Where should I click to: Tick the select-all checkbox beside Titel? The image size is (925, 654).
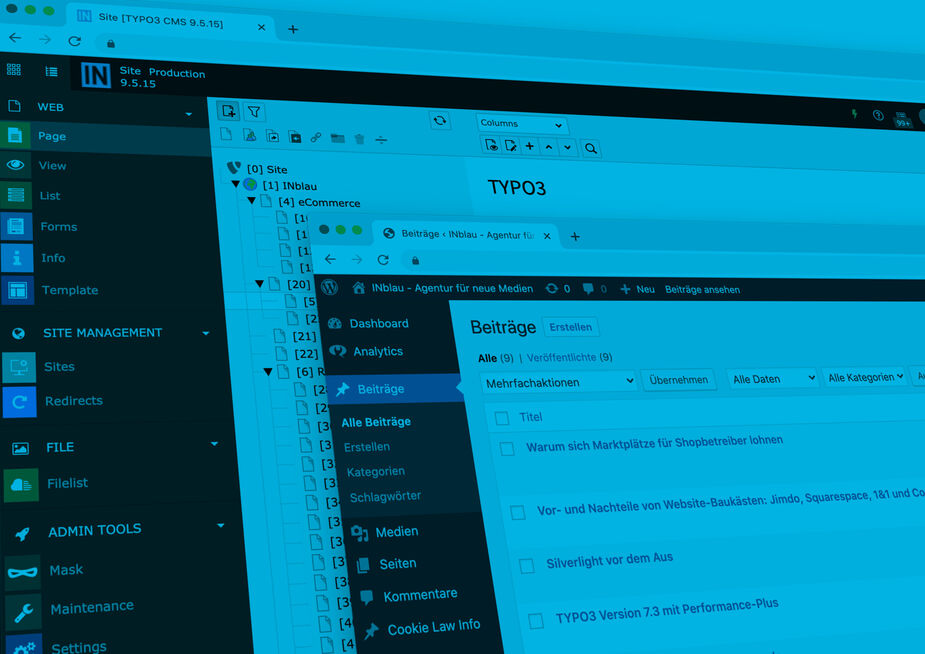tap(502, 418)
